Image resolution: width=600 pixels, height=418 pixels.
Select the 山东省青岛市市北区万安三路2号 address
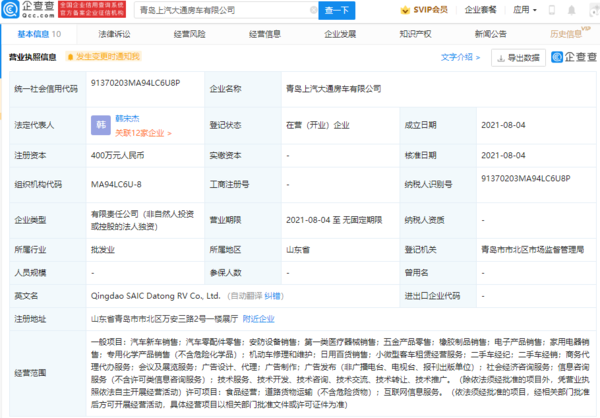tap(165, 319)
